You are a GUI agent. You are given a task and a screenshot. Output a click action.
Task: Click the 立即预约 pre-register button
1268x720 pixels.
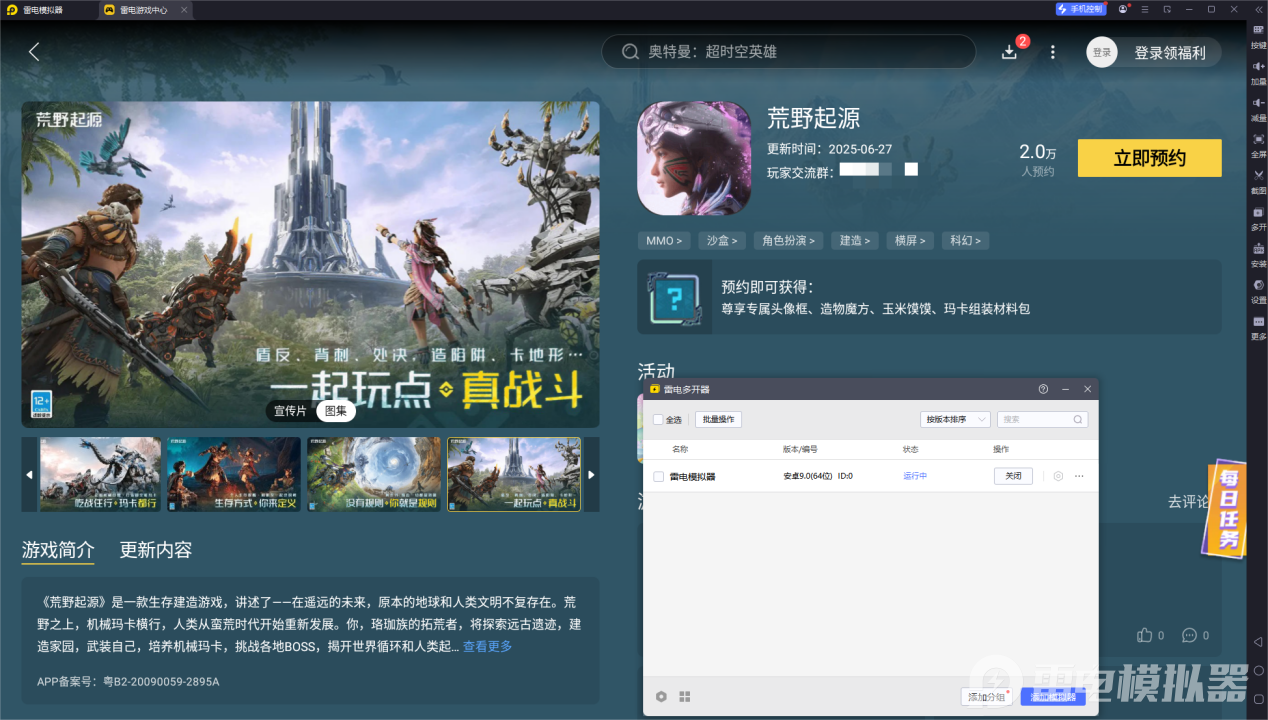coord(1148,158)
